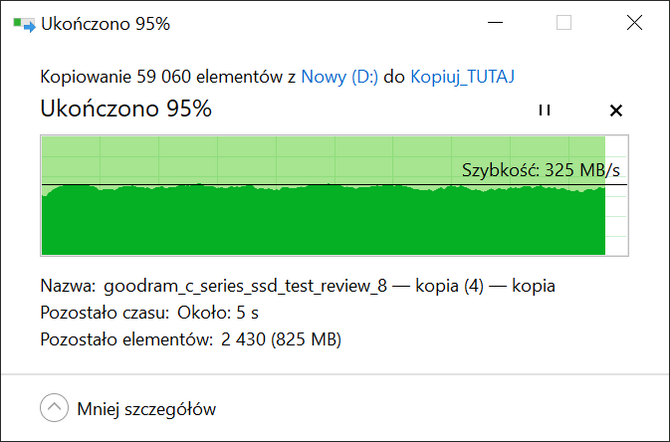Image resolution: width=670 pixels, height=442 pixels.
Task: Click the dark green speed history area
Action: pos(300,225)
